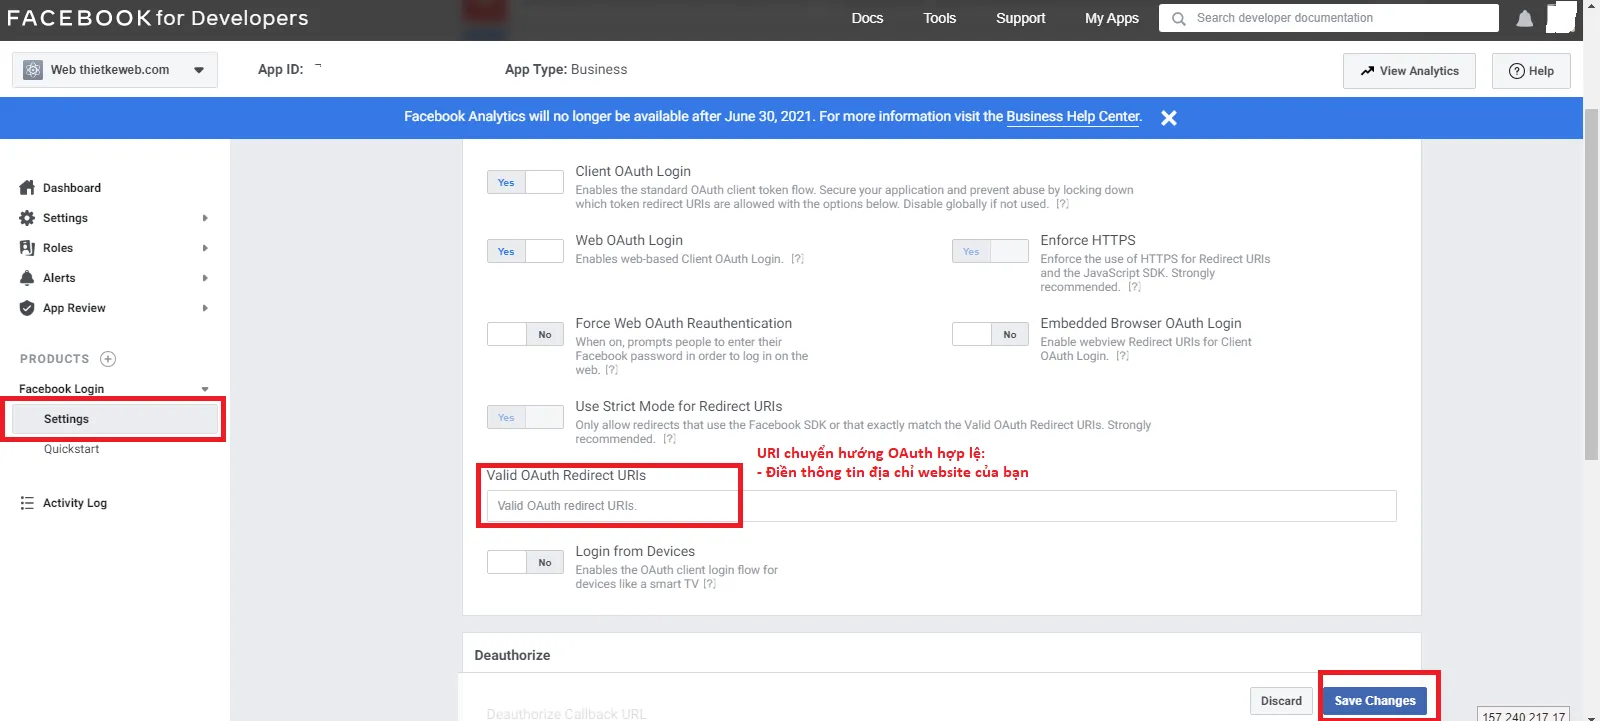This screenshot has width=1600, height=721.
Task: Expand the Settings sidebar submenu arrow
Action: (205, 218)
